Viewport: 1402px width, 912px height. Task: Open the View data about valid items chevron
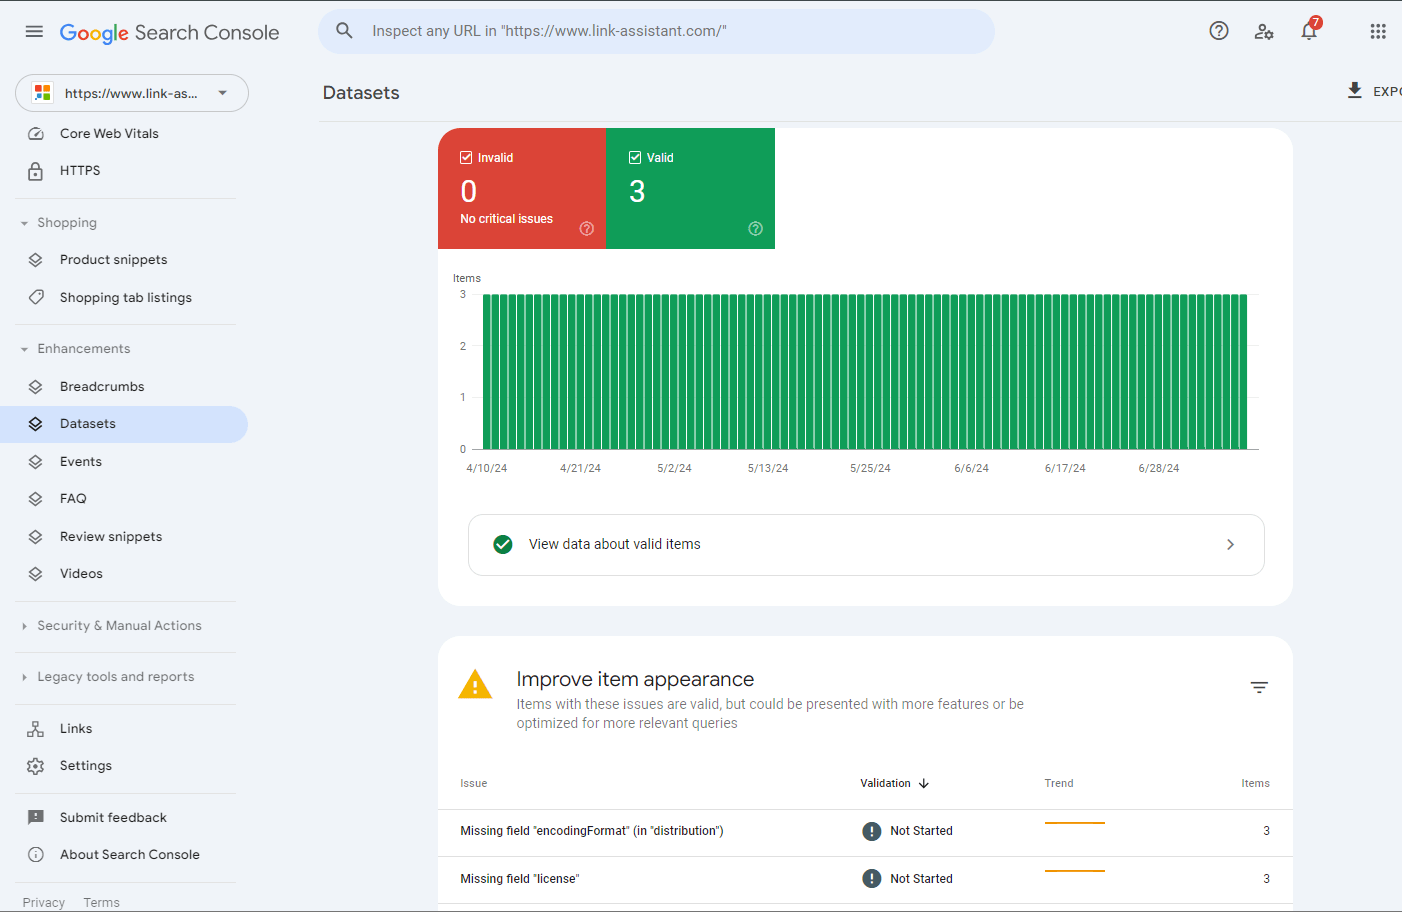coord(1231,545)
